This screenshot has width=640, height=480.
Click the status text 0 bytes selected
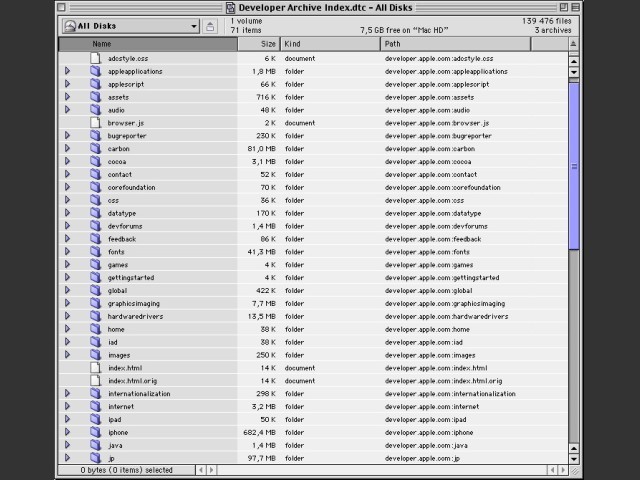tap(127, 470)
